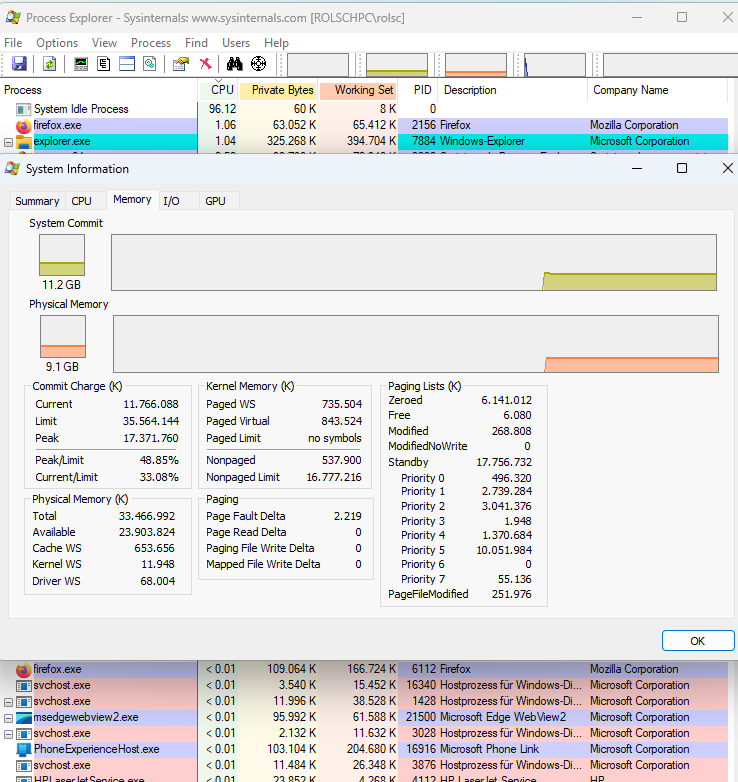Open process Properties toolbar icon
This screenshot has height=782, width=738.
(x=181, y=64)
